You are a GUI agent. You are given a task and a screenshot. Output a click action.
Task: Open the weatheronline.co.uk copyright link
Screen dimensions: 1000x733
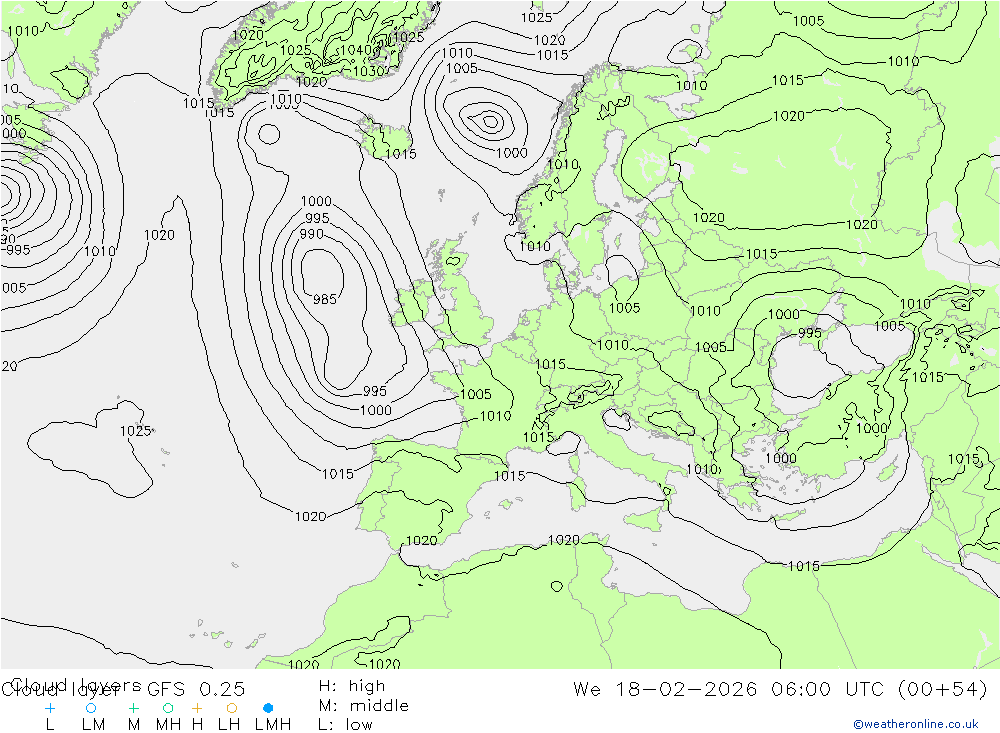(916, 724)
